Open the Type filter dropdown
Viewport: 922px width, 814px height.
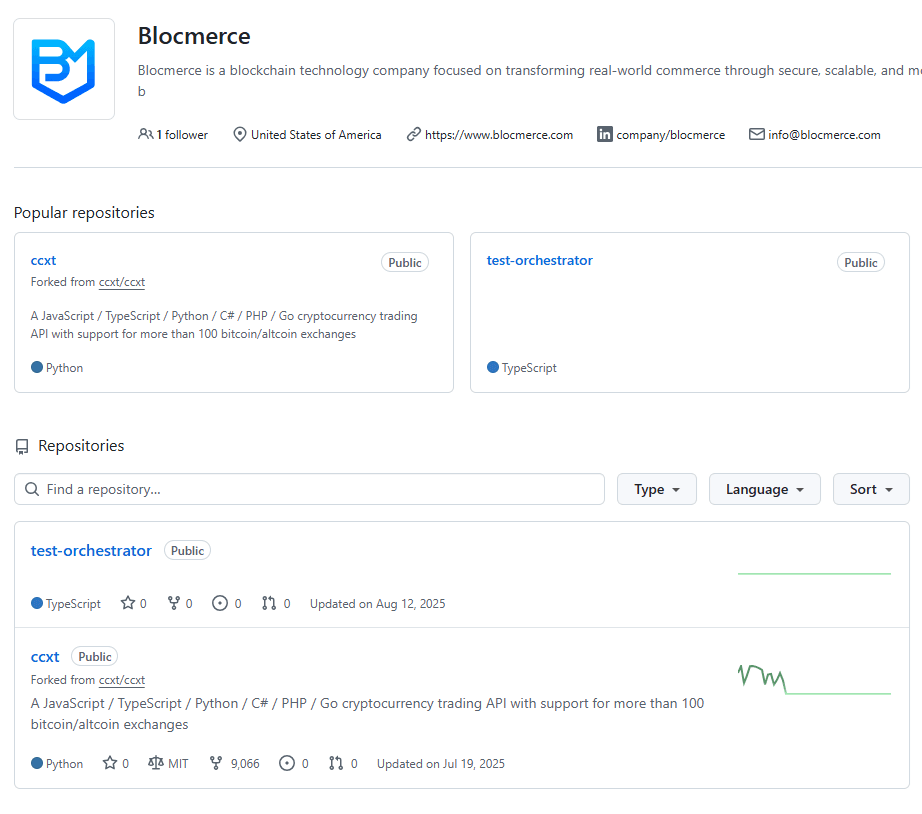point(656,489)
